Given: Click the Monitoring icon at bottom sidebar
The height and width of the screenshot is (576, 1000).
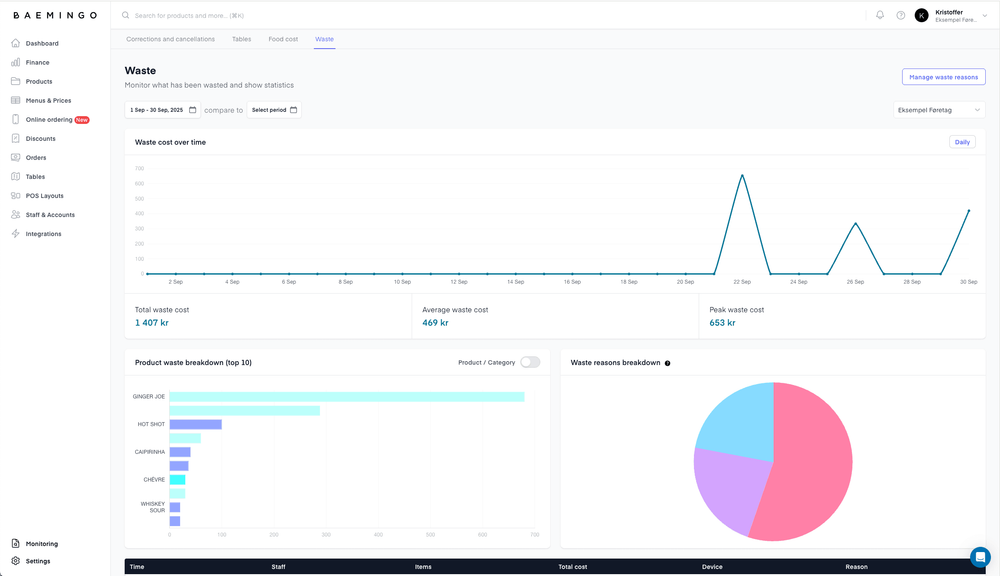Looking at the screenshot, I should pos(14,543).
